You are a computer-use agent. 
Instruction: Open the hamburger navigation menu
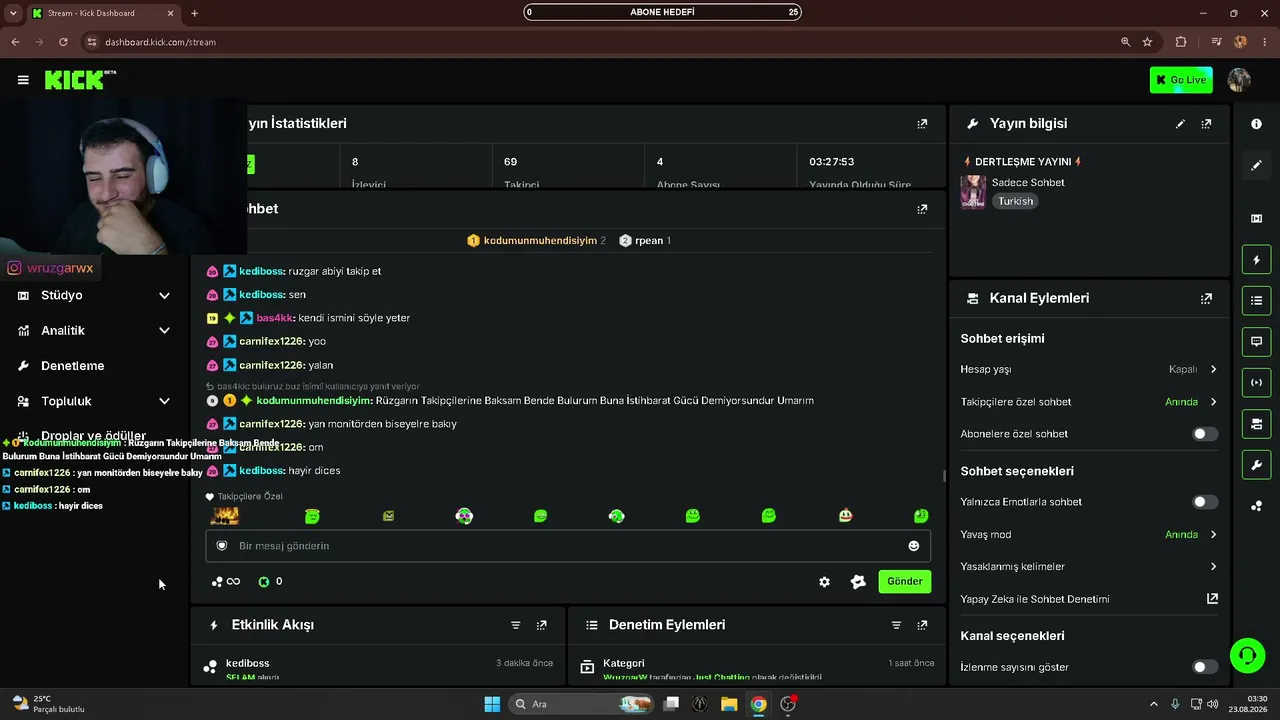23,80
